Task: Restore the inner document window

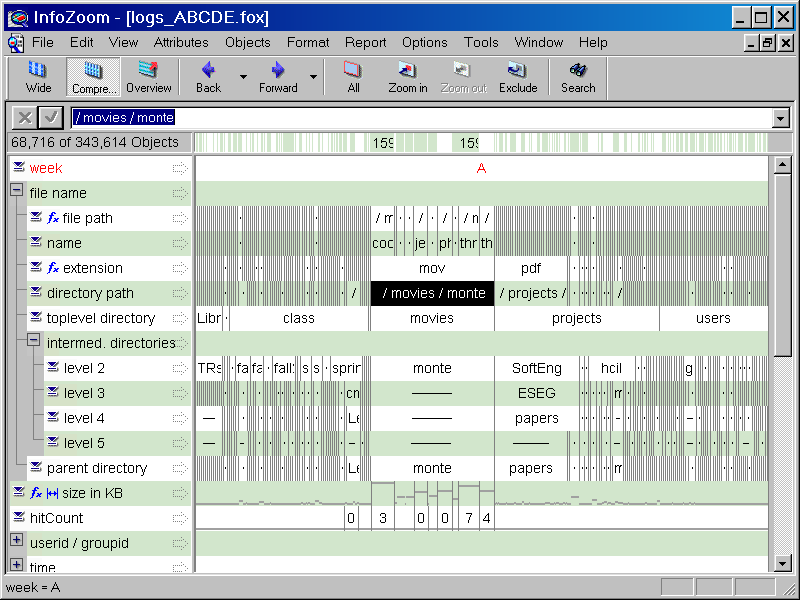Action: (x=767, y=43)
